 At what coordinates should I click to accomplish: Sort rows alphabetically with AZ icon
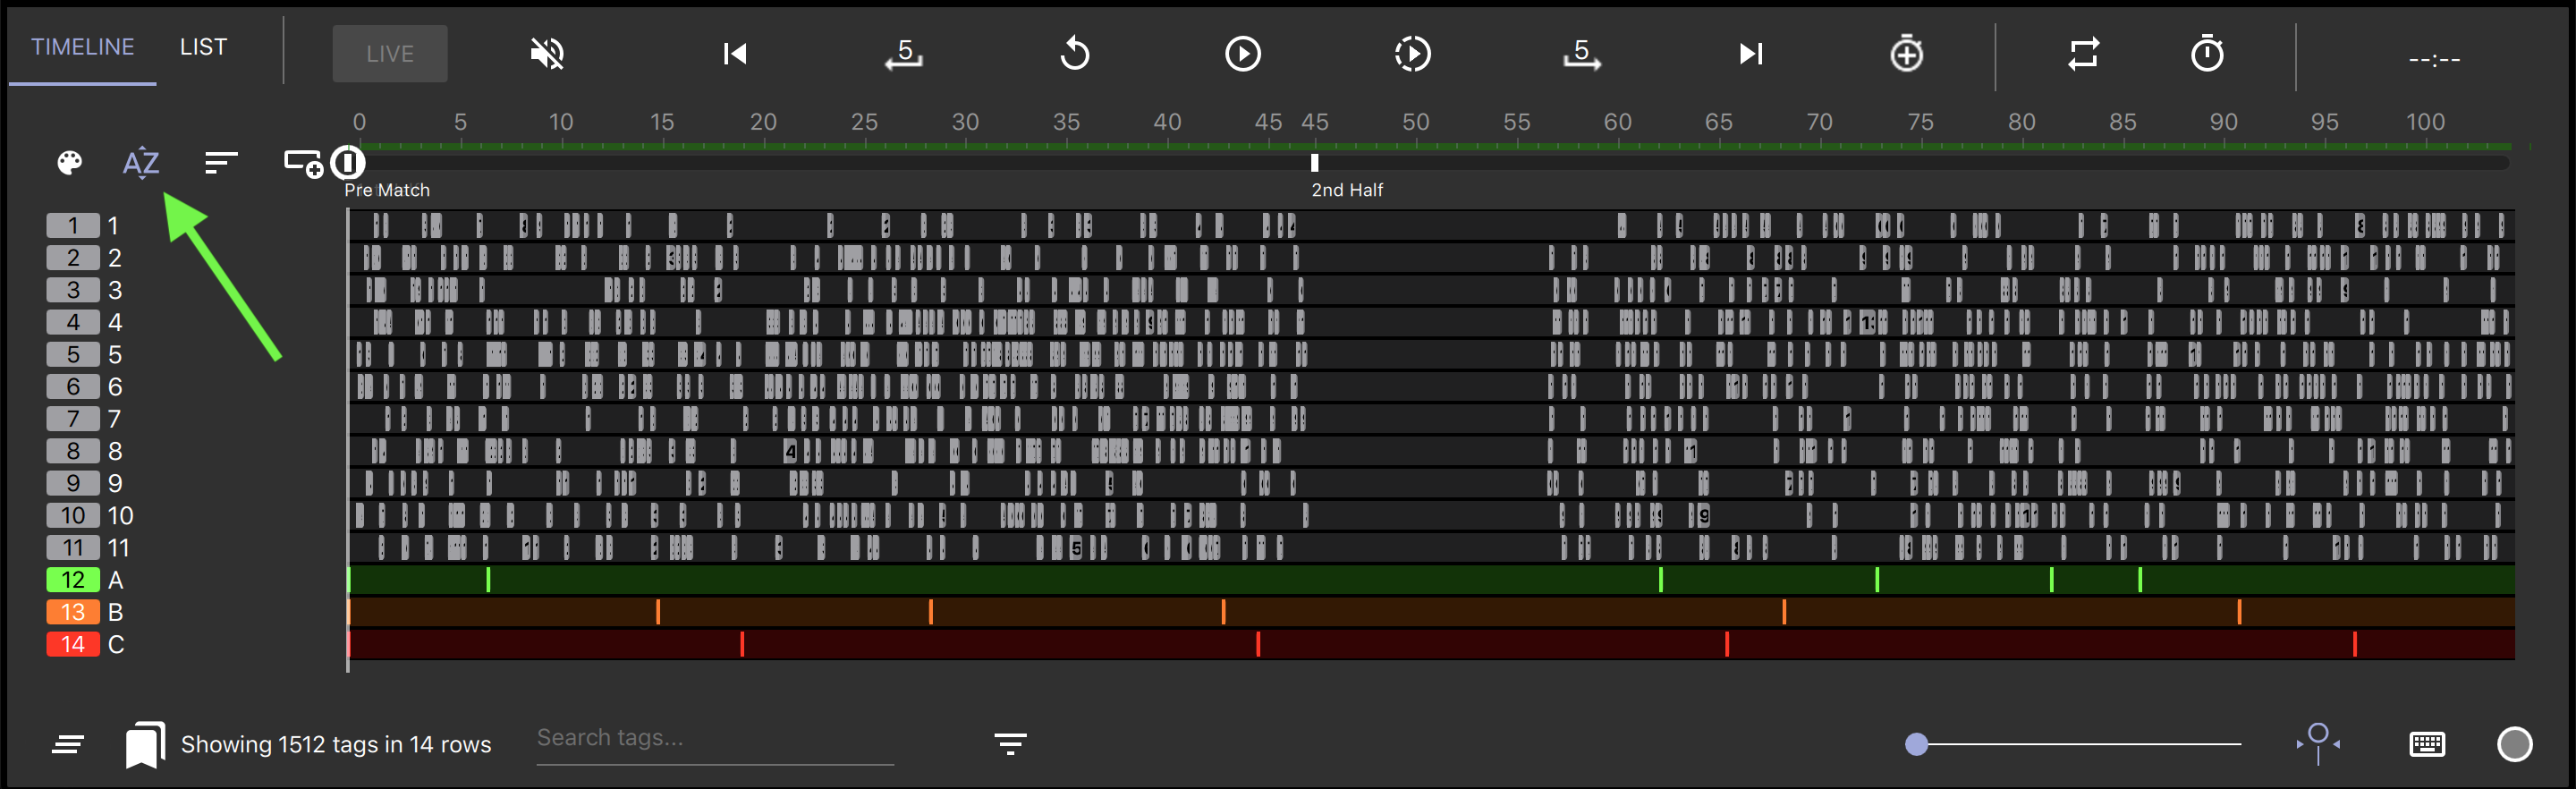click(141, 163)
